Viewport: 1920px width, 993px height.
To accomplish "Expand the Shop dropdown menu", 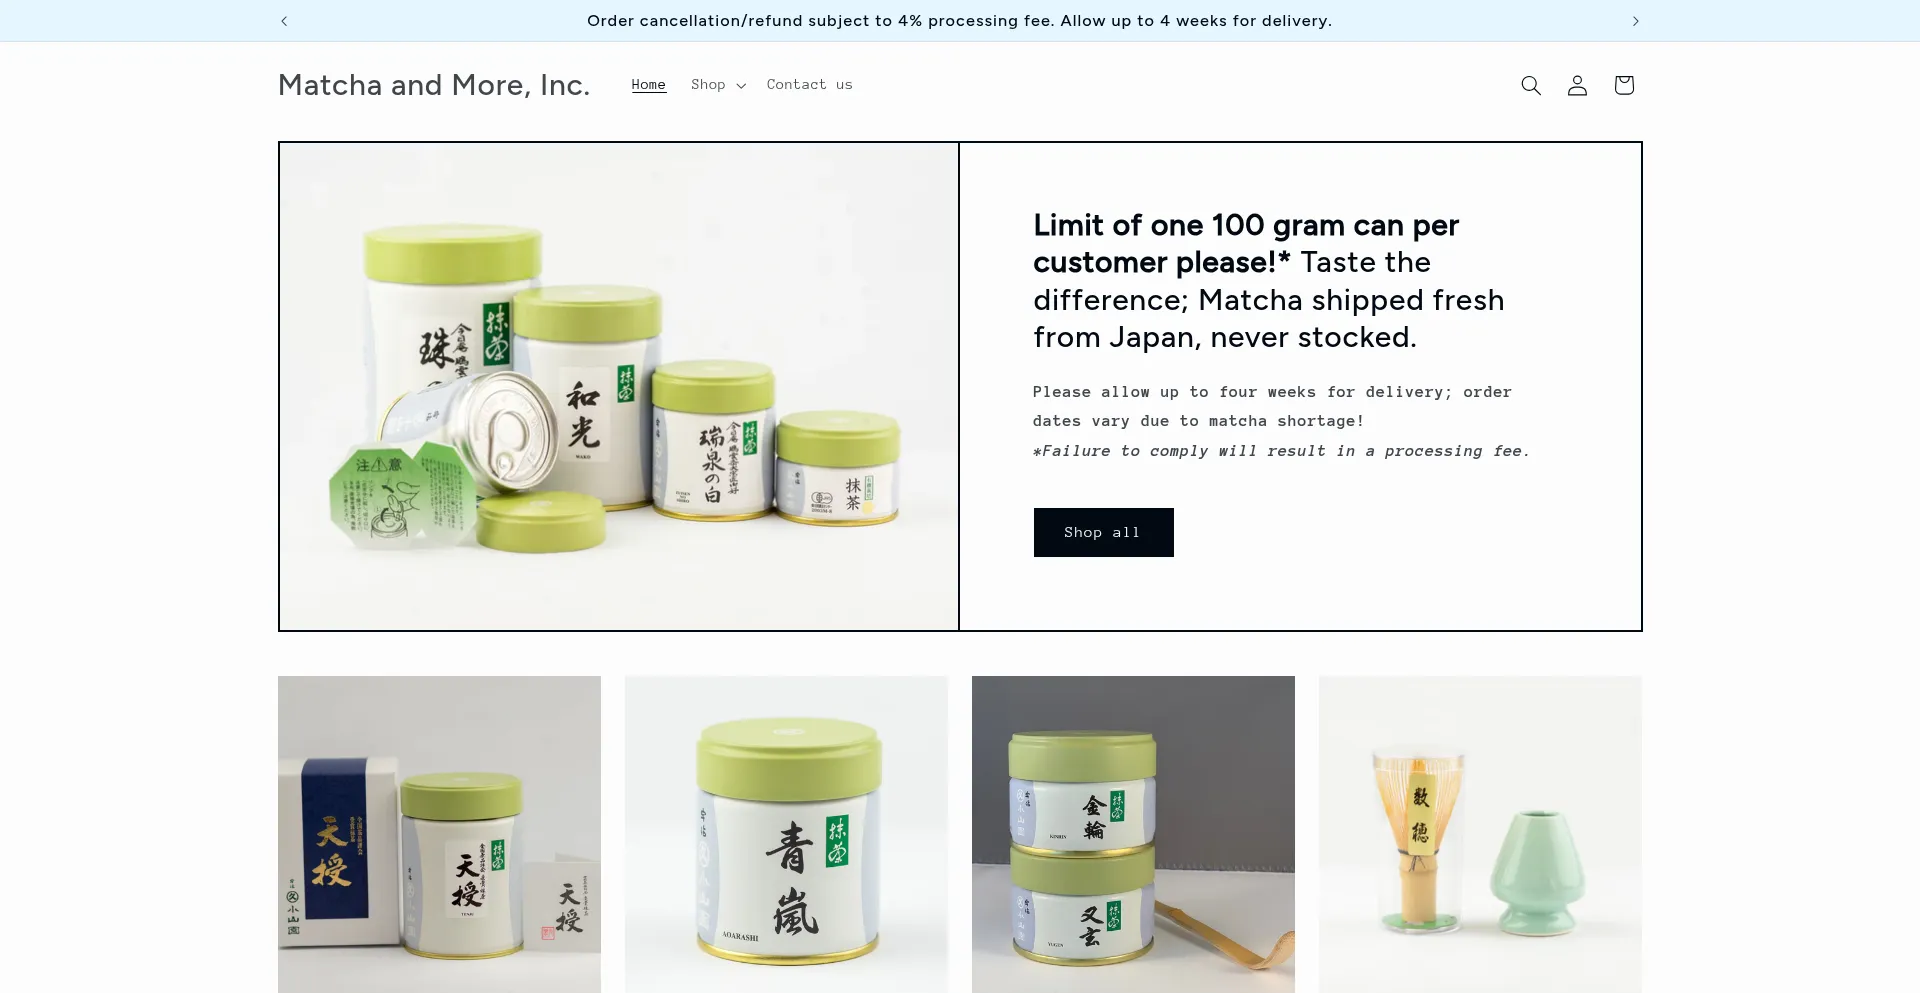I will pos(718,85).
